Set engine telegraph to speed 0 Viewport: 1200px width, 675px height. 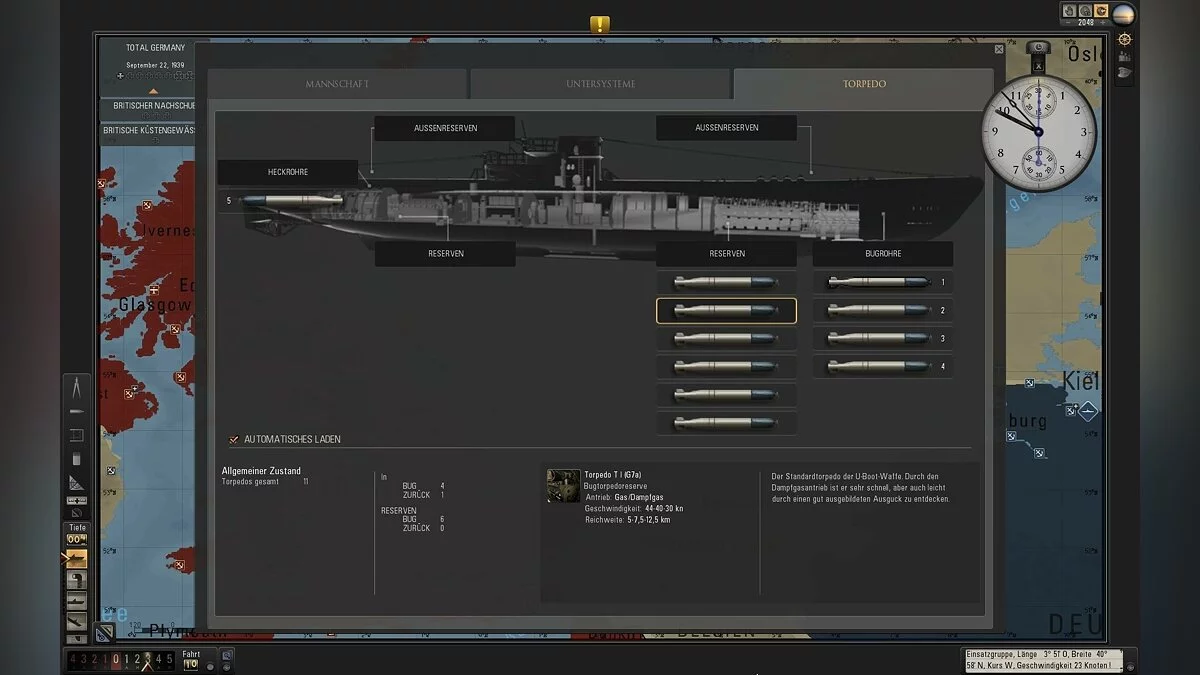pyautogui.click(x=117, y=660)
